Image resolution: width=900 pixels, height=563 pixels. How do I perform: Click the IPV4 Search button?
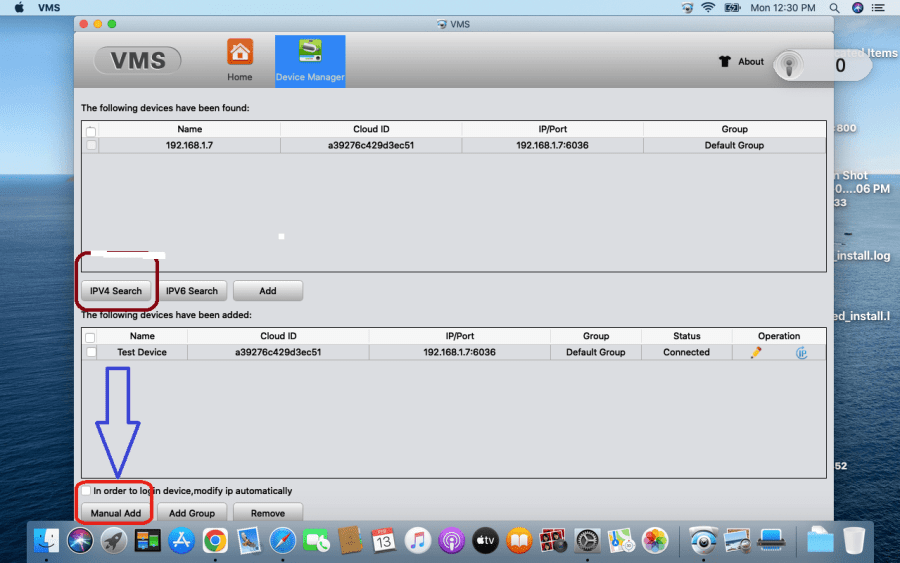pyautogui.click(x=116, y=291)
